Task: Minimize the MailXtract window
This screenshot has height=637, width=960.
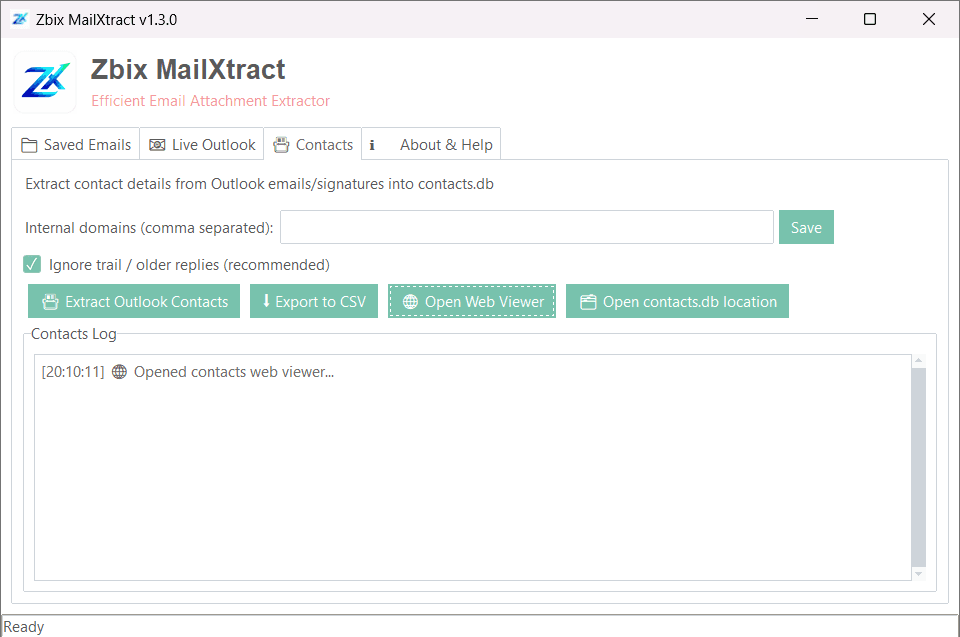Action: [x=812, y=19]
